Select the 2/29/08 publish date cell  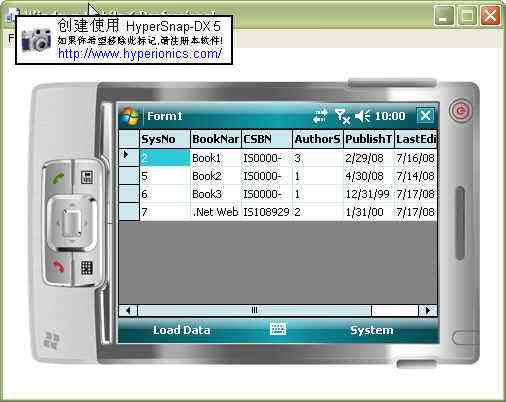[369, 158]
